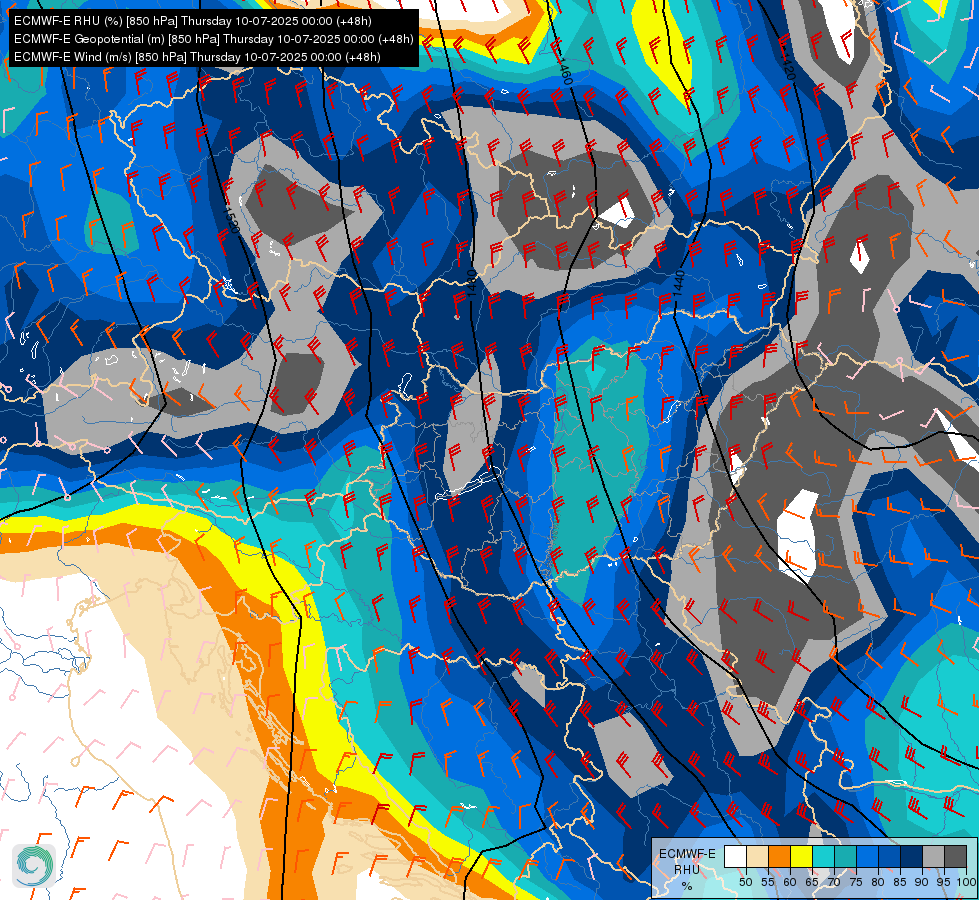
Task: Click the legend value 95
Action: [944, 882]
